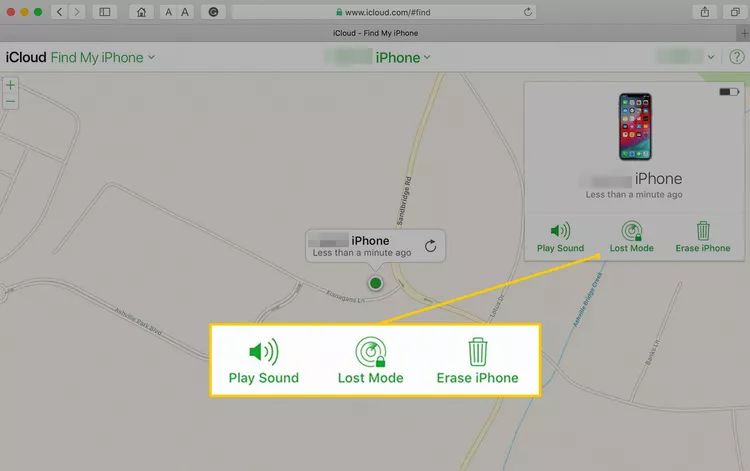Close the Safari window
This screenshot has height=471, width=750.
click(11, 12)
